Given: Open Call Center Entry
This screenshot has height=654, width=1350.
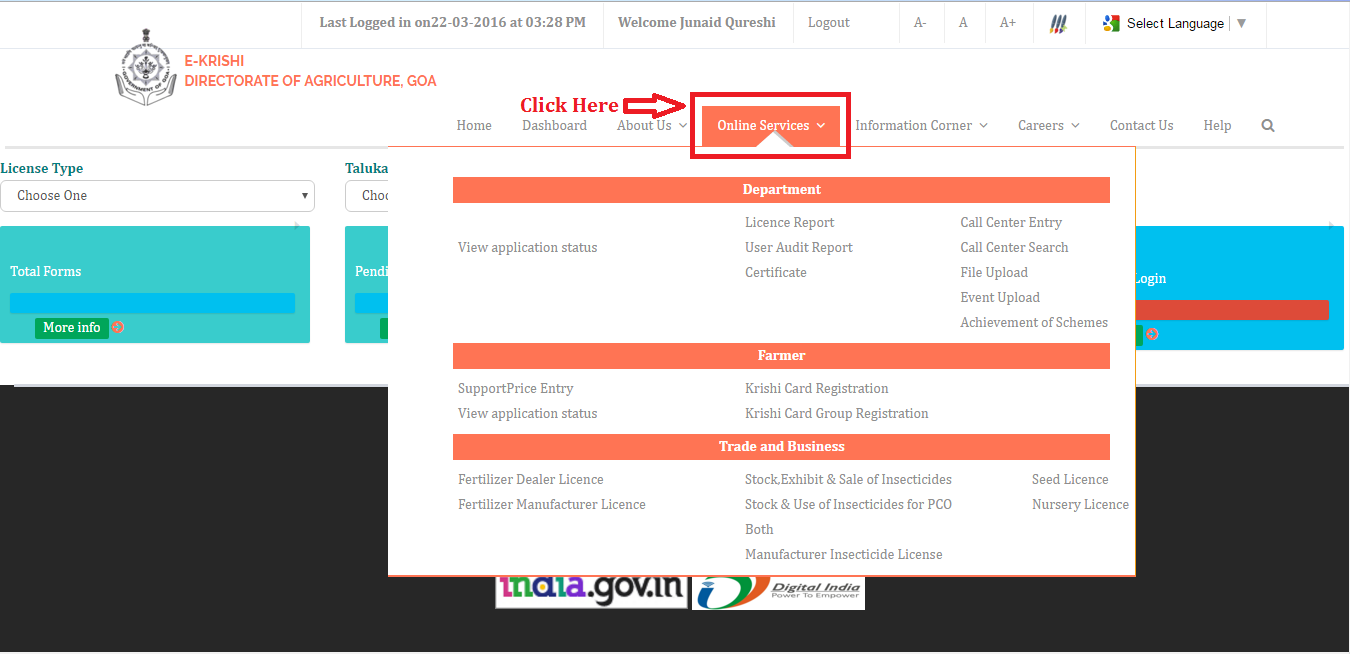Looking at the screenshot, I should click(1011, 222).
